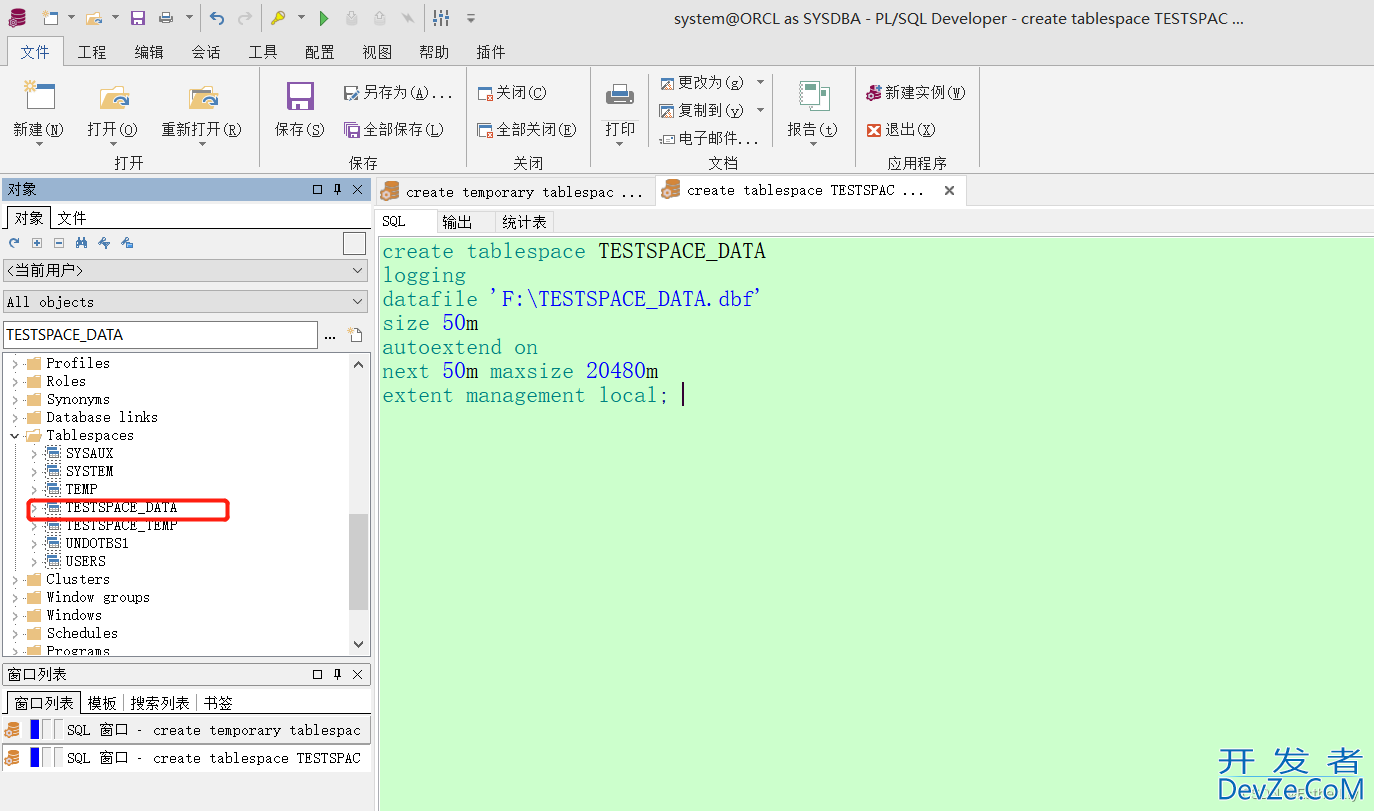Open the quick-access toolbar customize arrow

pos(471,18)
